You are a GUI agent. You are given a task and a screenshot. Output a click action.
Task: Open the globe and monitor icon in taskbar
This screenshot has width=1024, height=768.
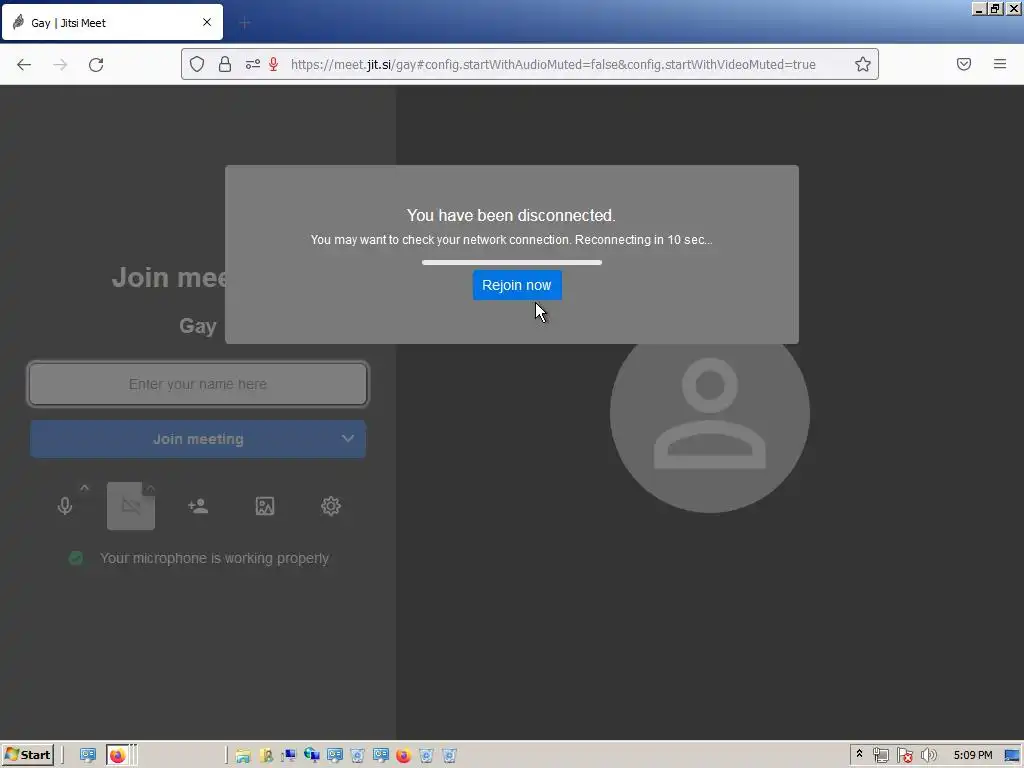pyautogui.click(x=312, y=756)
